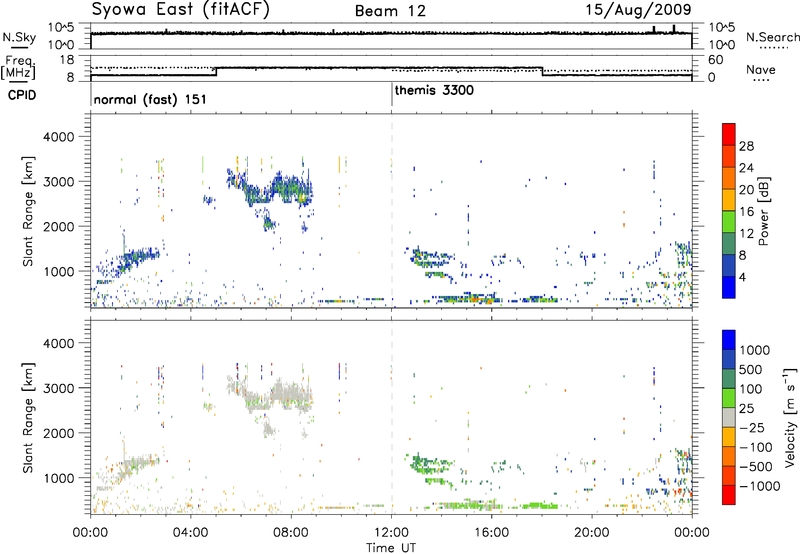Select the 'themis 3300' CPID text
Screen dimensions: 800x554
434,90
